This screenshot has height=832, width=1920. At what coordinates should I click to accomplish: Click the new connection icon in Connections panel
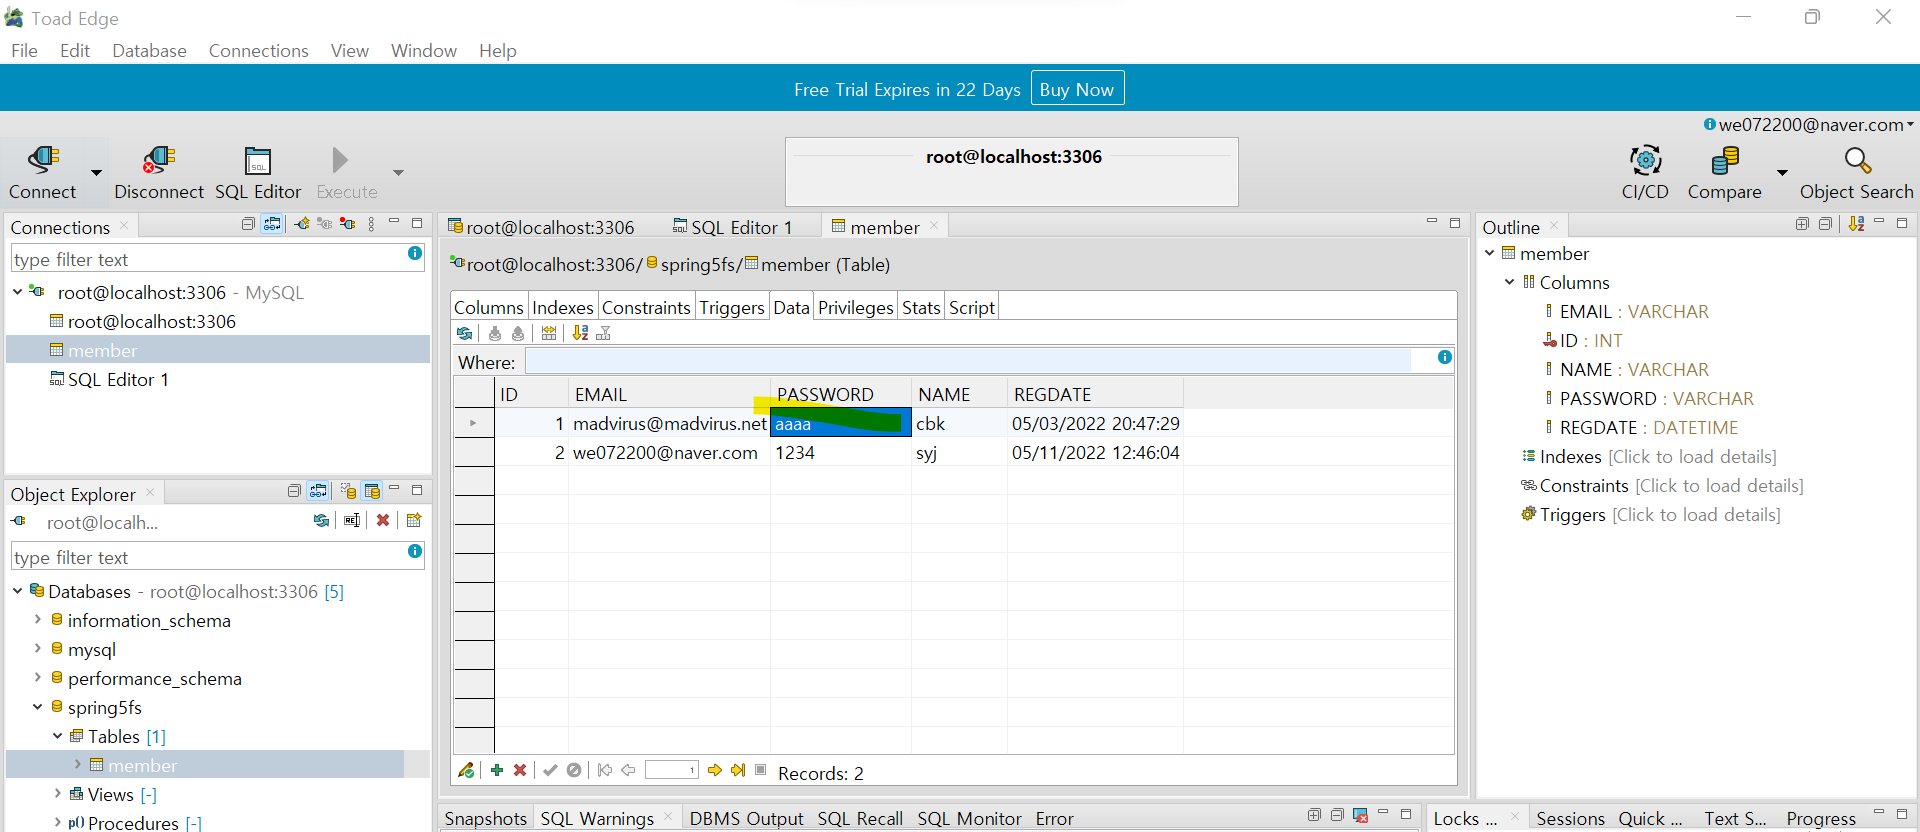click(302, 224)
